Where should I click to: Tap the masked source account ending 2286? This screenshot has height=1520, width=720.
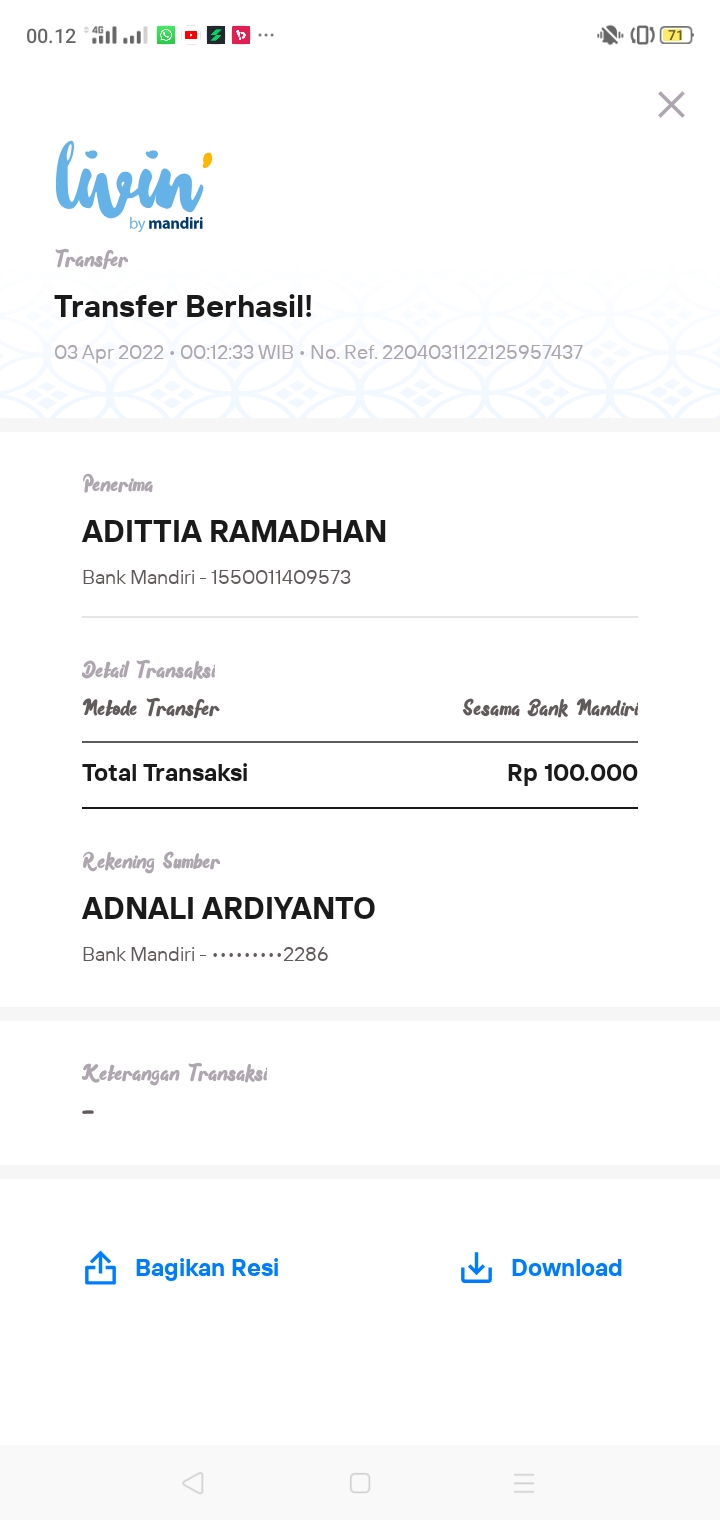[x=270, y=954]
